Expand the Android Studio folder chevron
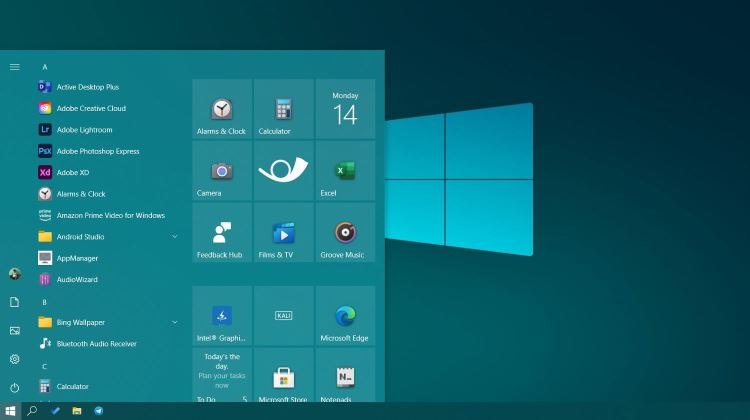This screenshot has width=750, height=420. click(175, 236)
